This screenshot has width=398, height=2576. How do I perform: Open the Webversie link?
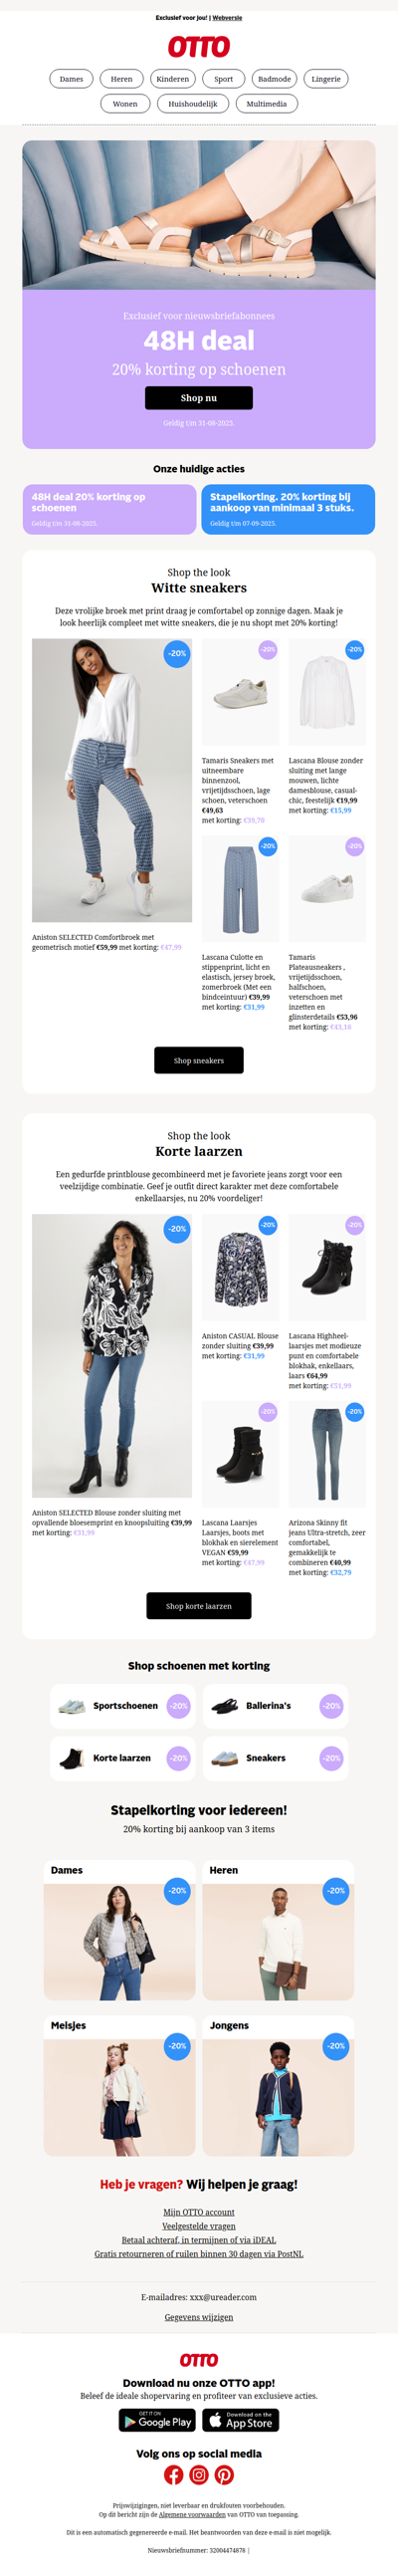pos(227,18)
